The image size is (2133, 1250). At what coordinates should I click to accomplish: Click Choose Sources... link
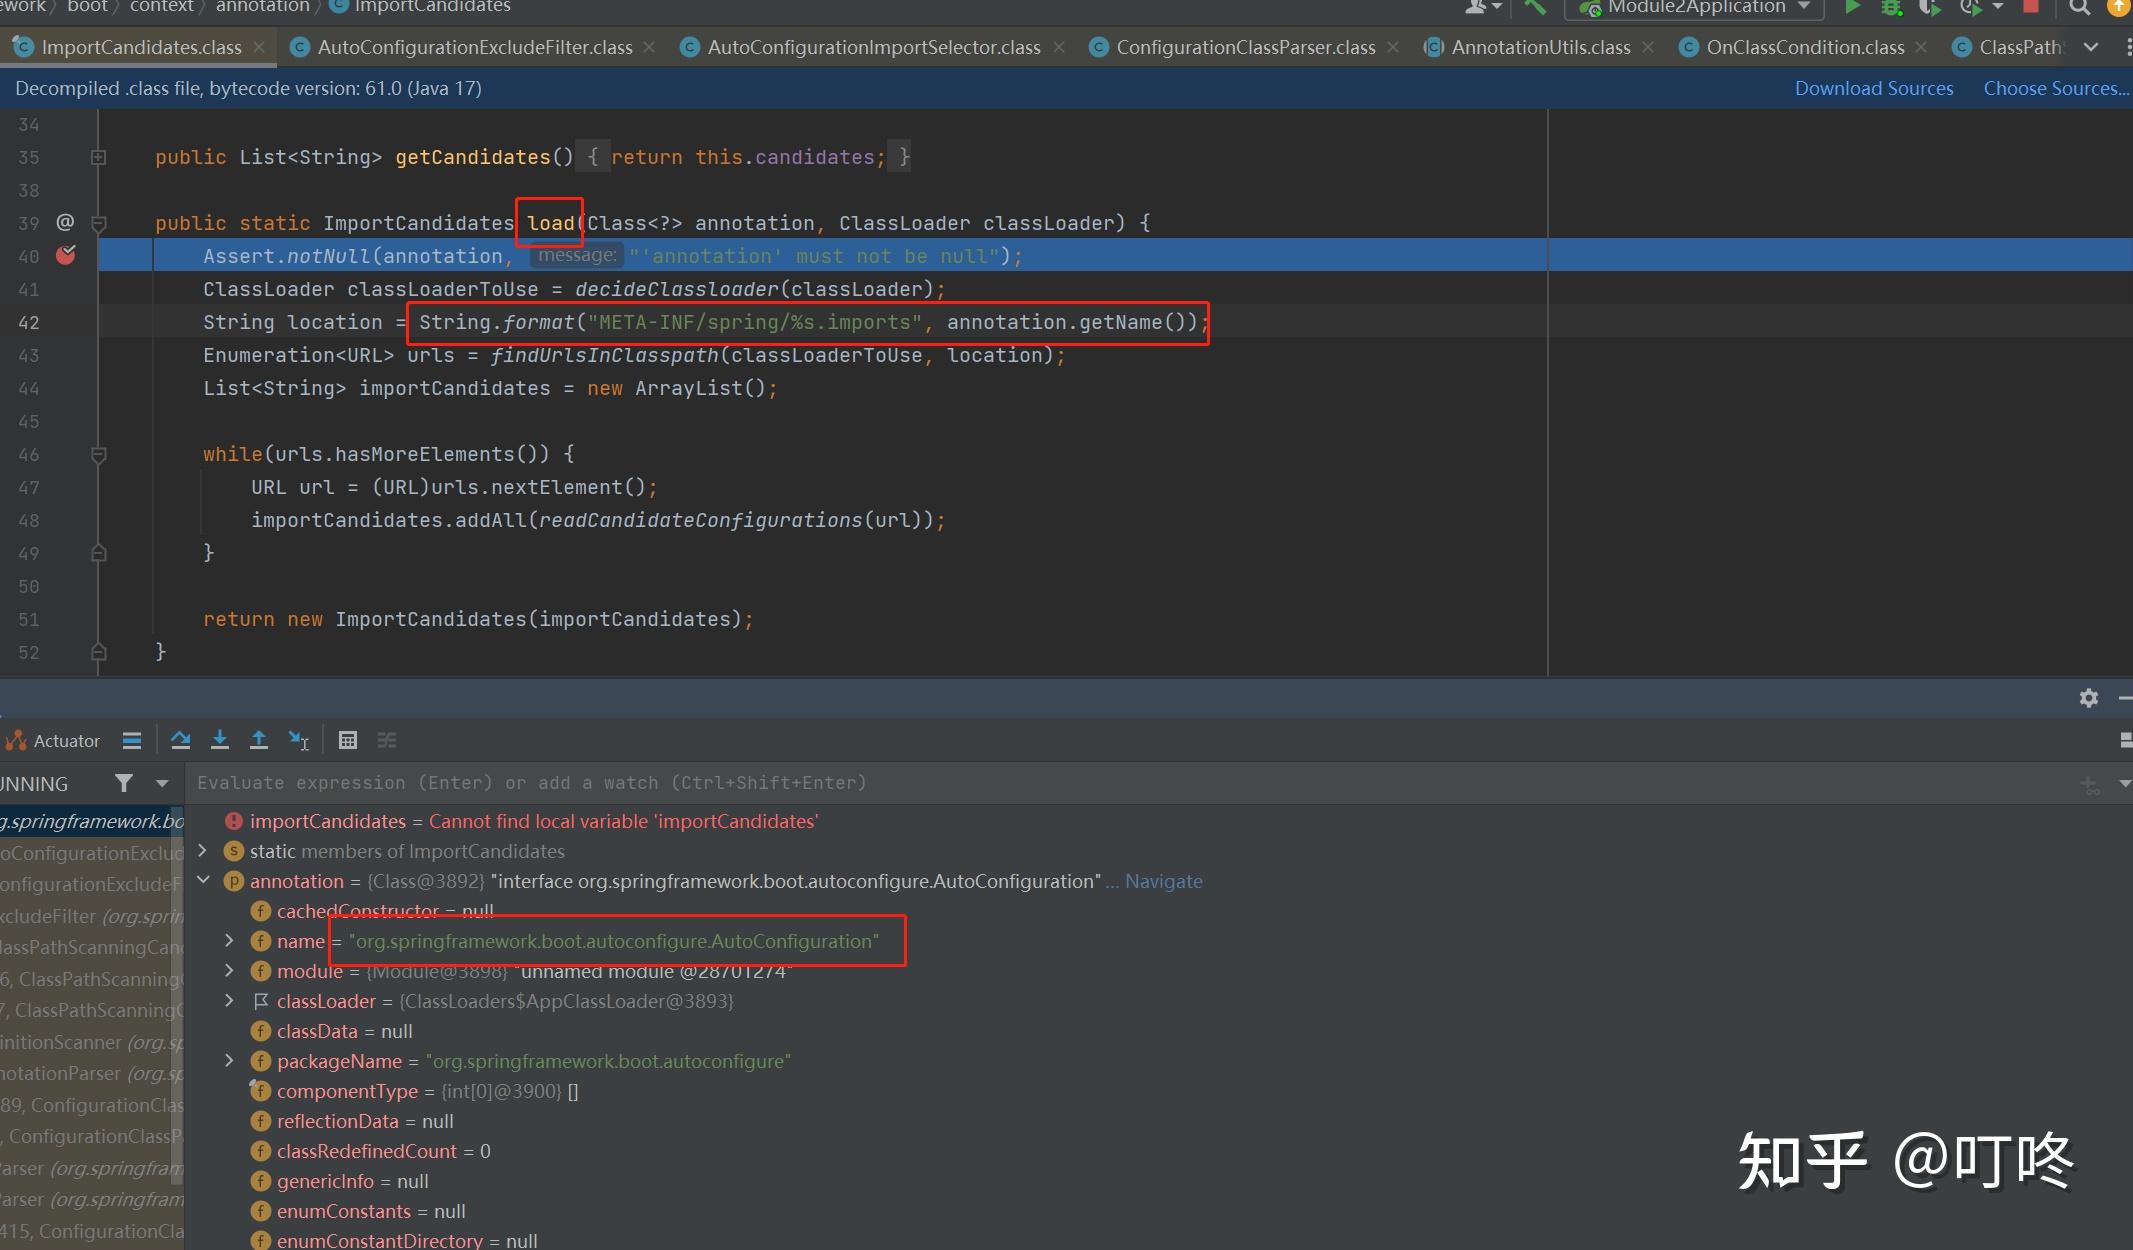tap(2056, 88)
